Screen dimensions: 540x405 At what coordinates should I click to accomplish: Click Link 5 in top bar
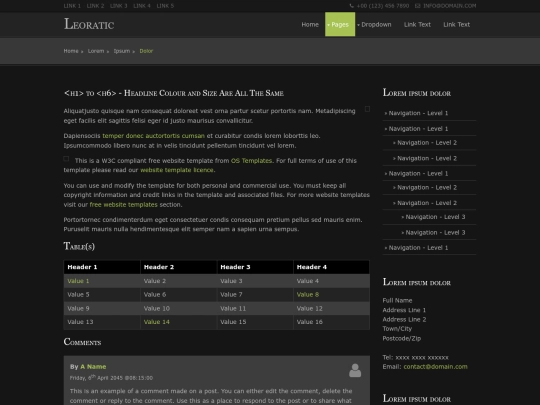(x=165, y=6)
